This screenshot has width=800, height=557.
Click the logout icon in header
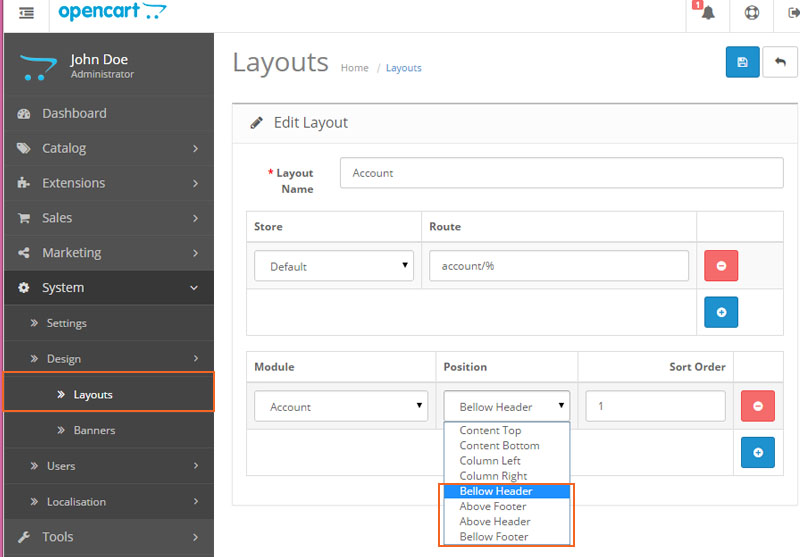(x=792, y=13)
